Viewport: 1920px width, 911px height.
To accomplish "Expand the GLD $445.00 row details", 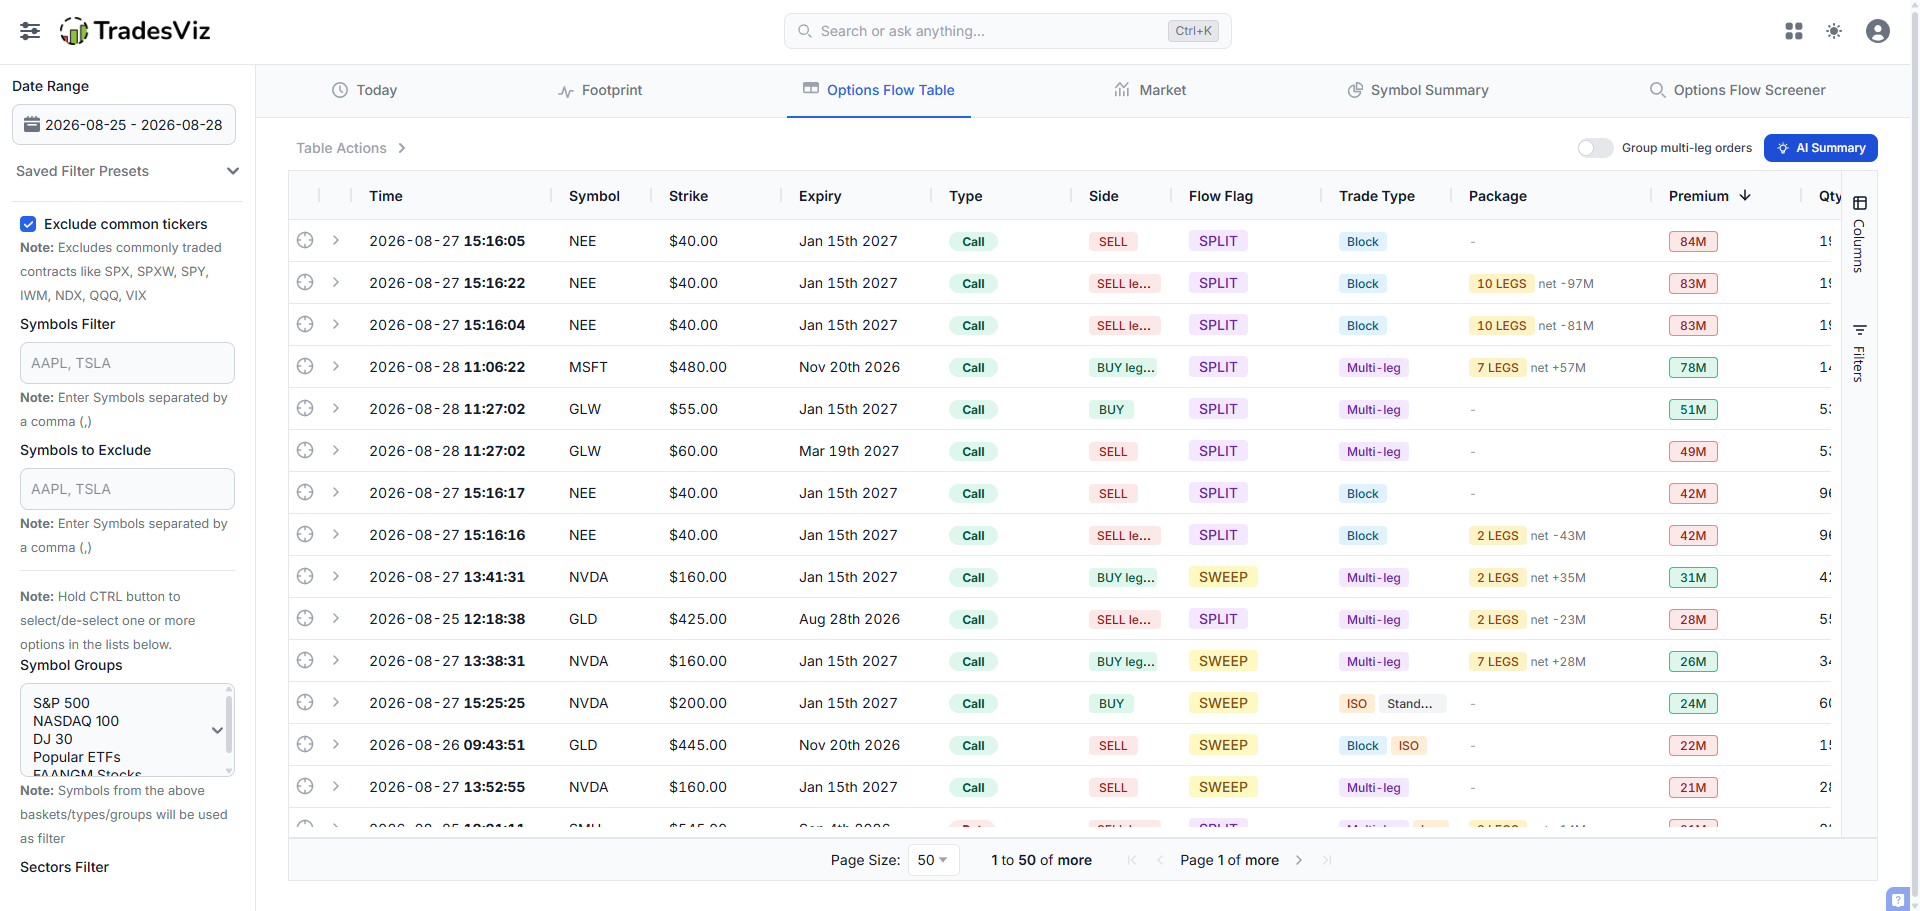I will coord(336,744).
